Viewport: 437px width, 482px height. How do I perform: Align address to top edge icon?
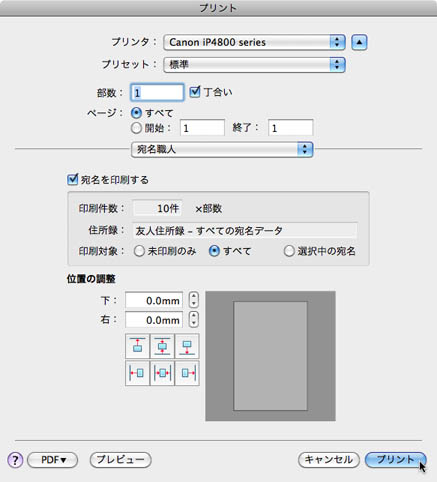(137, 346)
